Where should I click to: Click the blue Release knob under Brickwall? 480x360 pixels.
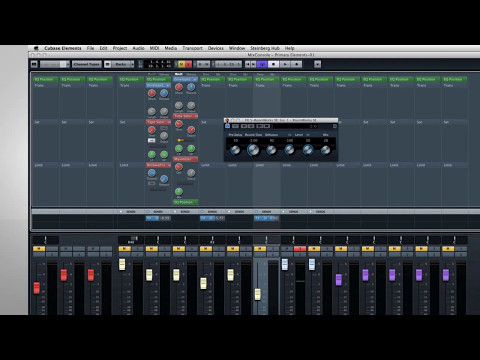coord(164,179)
